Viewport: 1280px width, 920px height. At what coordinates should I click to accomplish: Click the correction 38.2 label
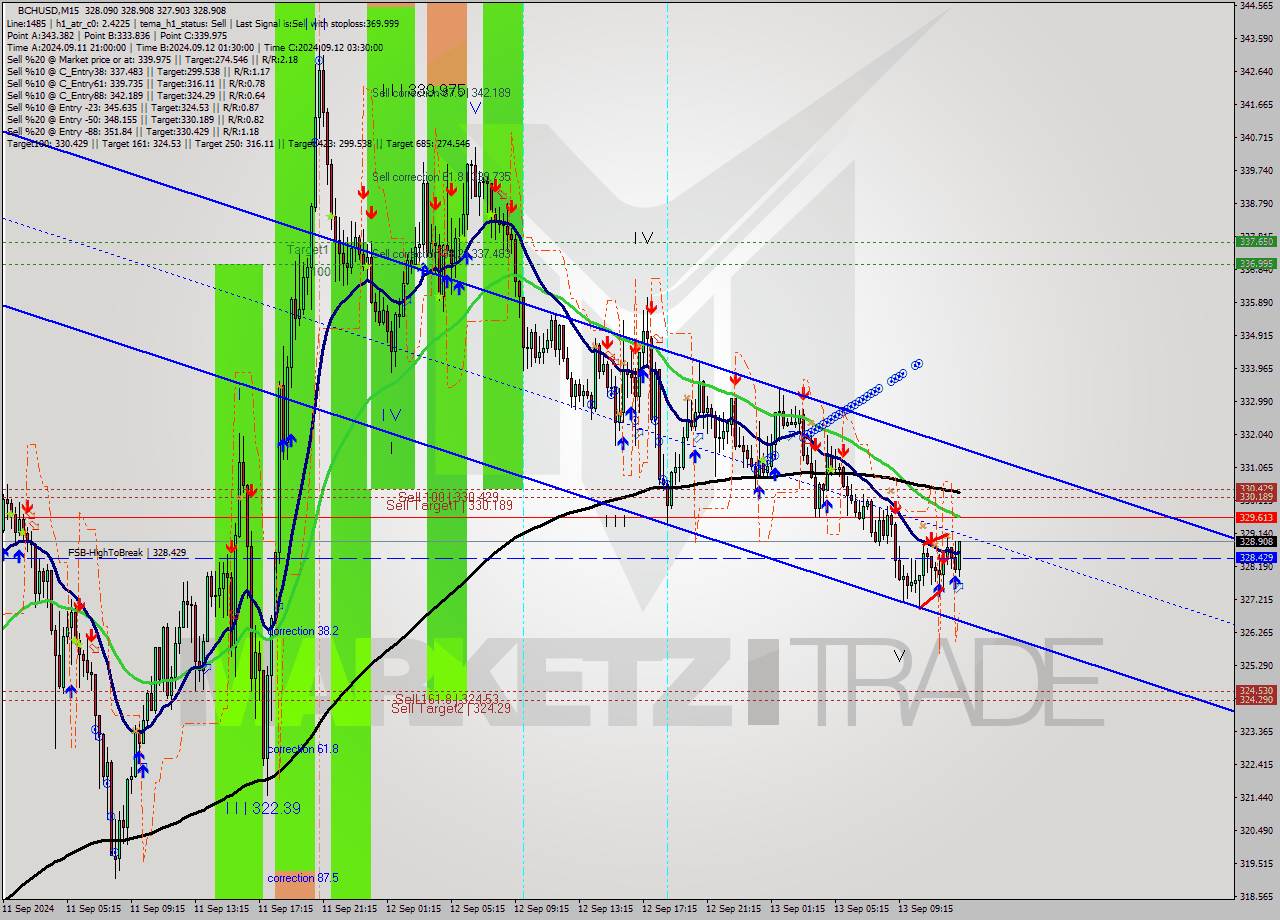pyautogui.click(x=303, y=631)
